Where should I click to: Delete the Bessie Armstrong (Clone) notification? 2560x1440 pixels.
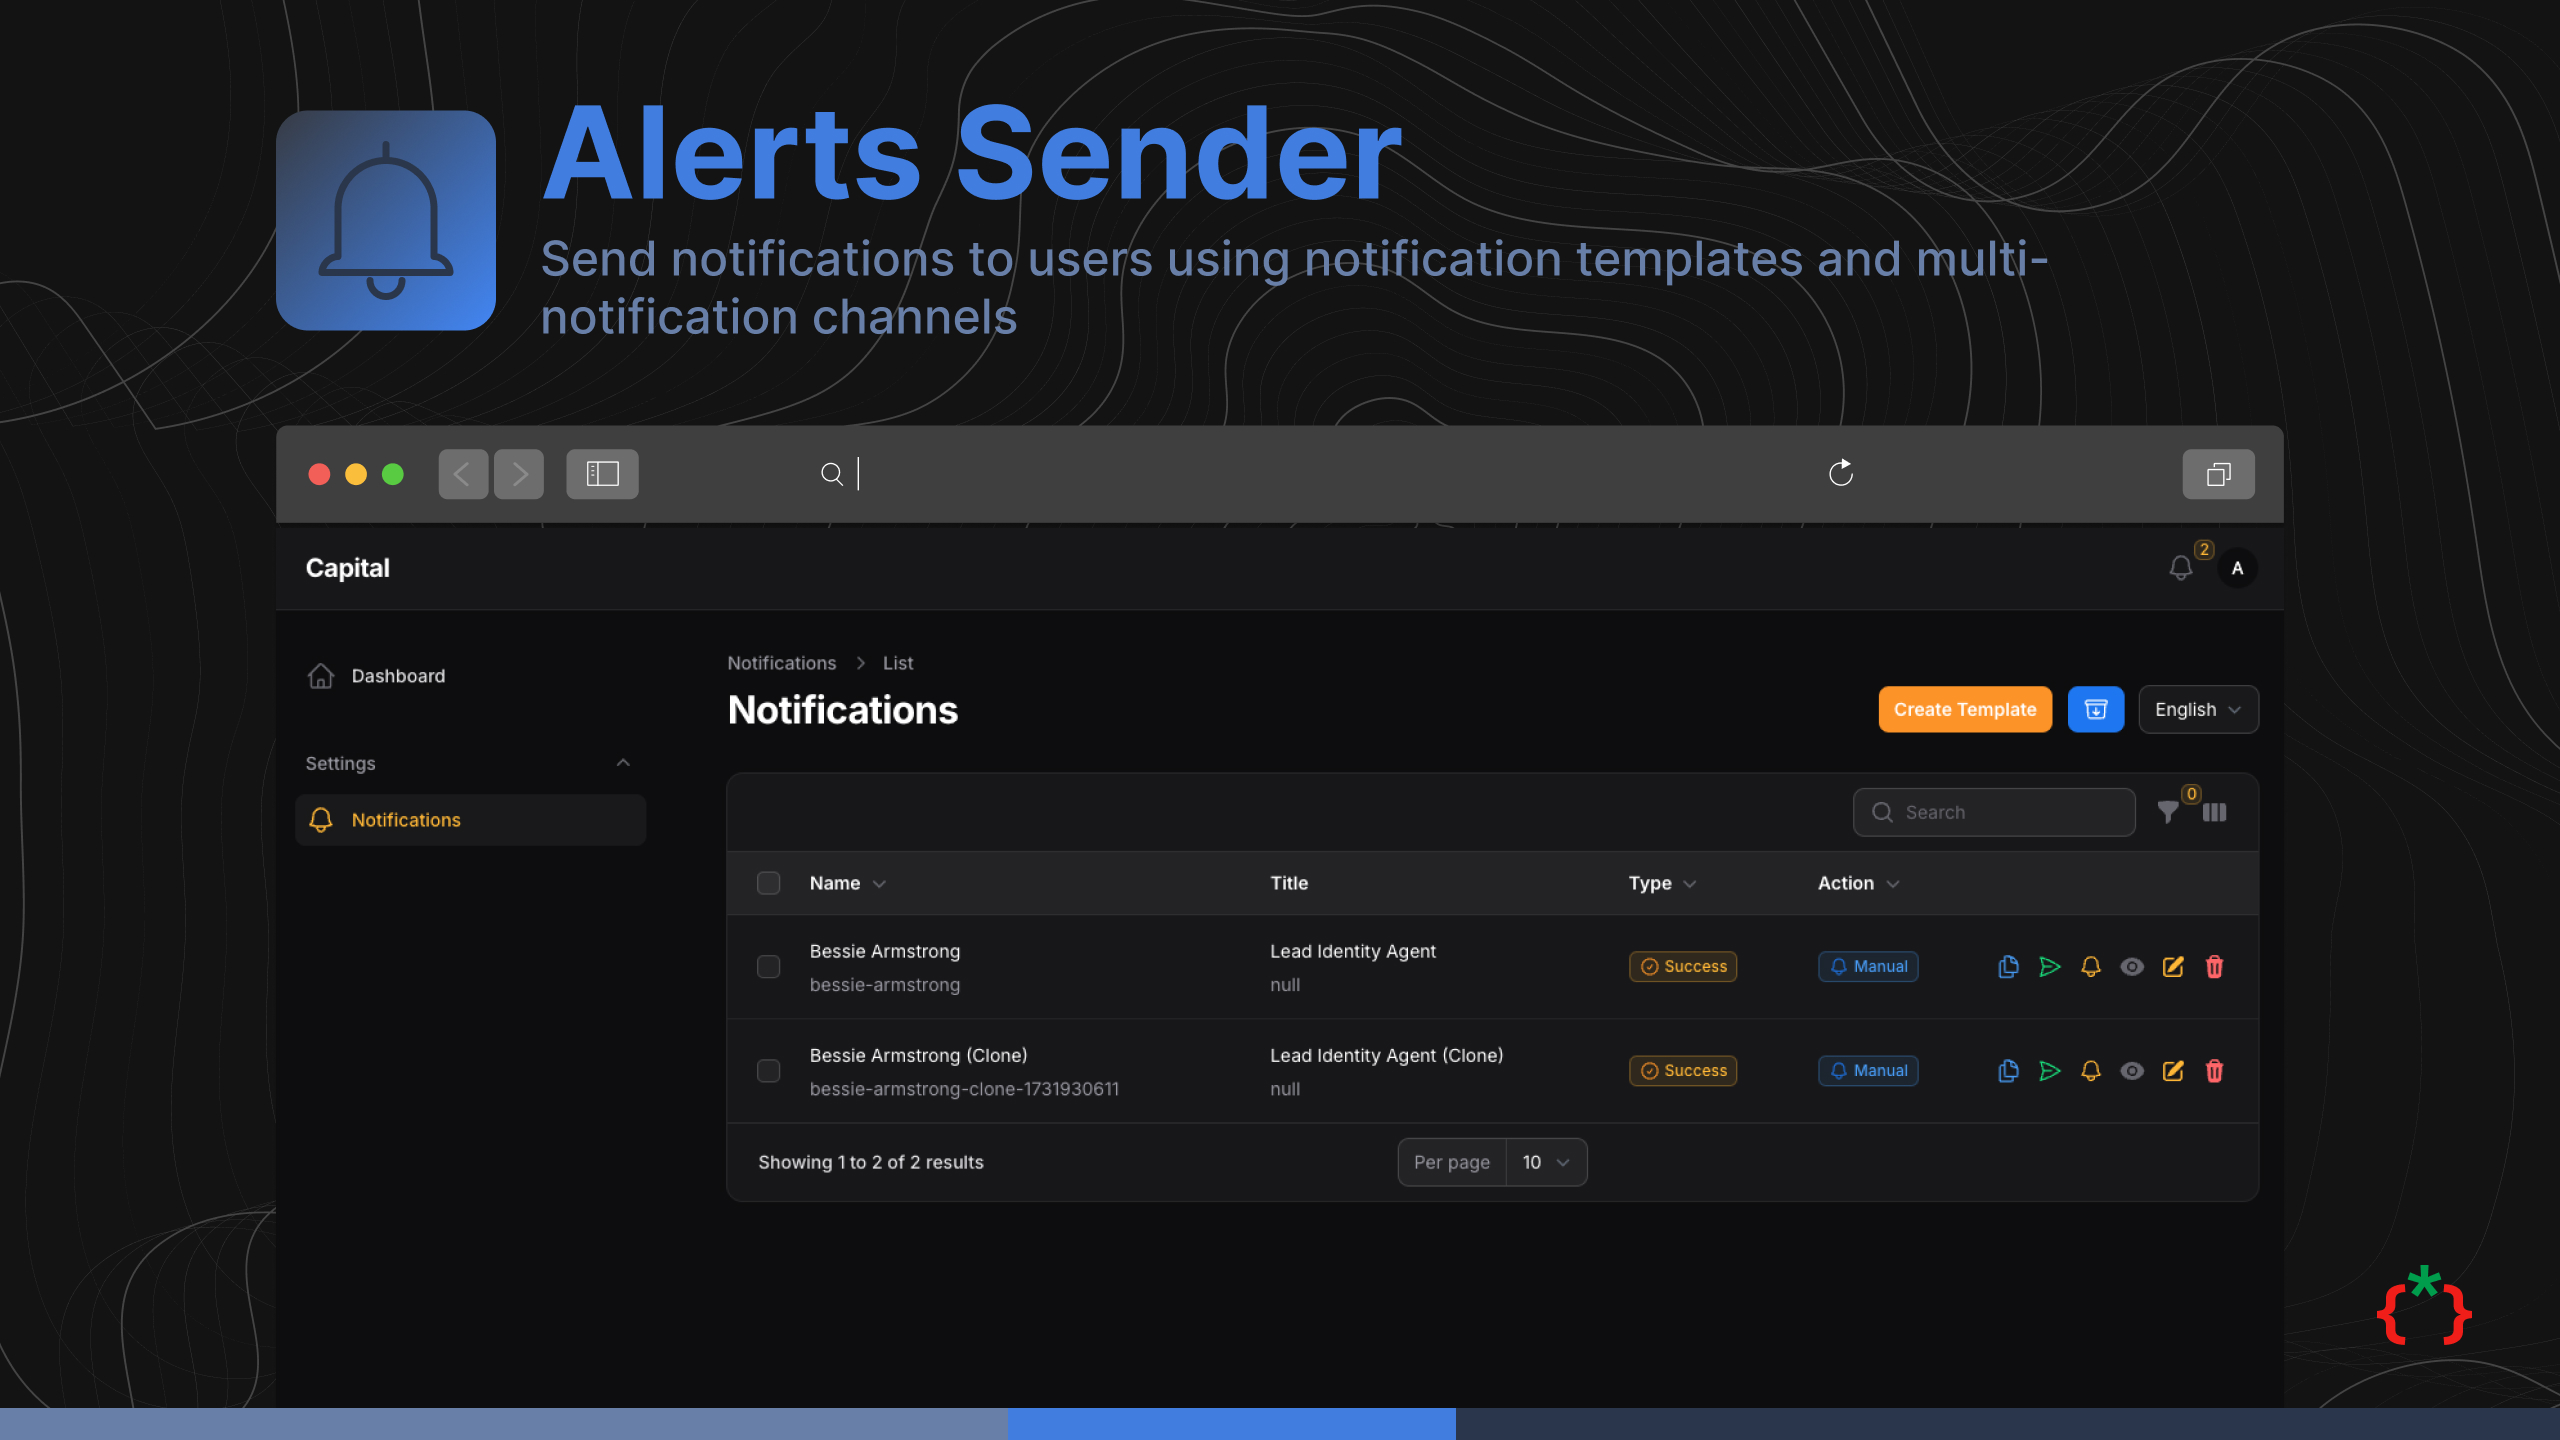pyautogui.click(x=2214, y=1070)
